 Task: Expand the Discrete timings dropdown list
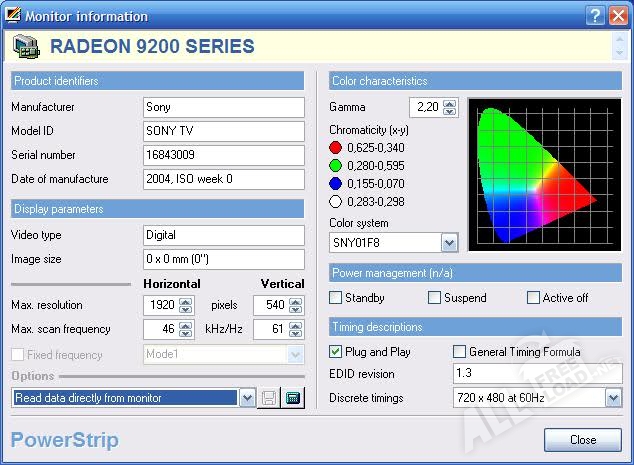pos(613,398)
